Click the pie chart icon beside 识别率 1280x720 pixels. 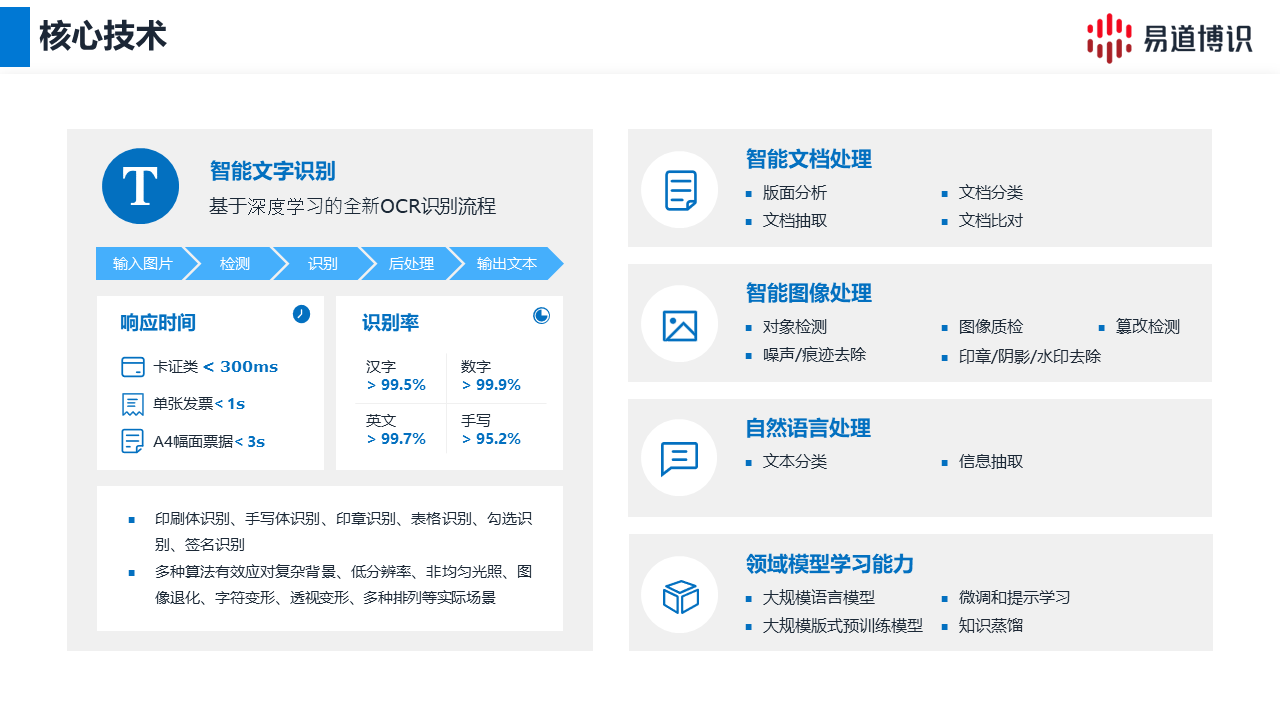pyautogui.click(x=541, y=316)
